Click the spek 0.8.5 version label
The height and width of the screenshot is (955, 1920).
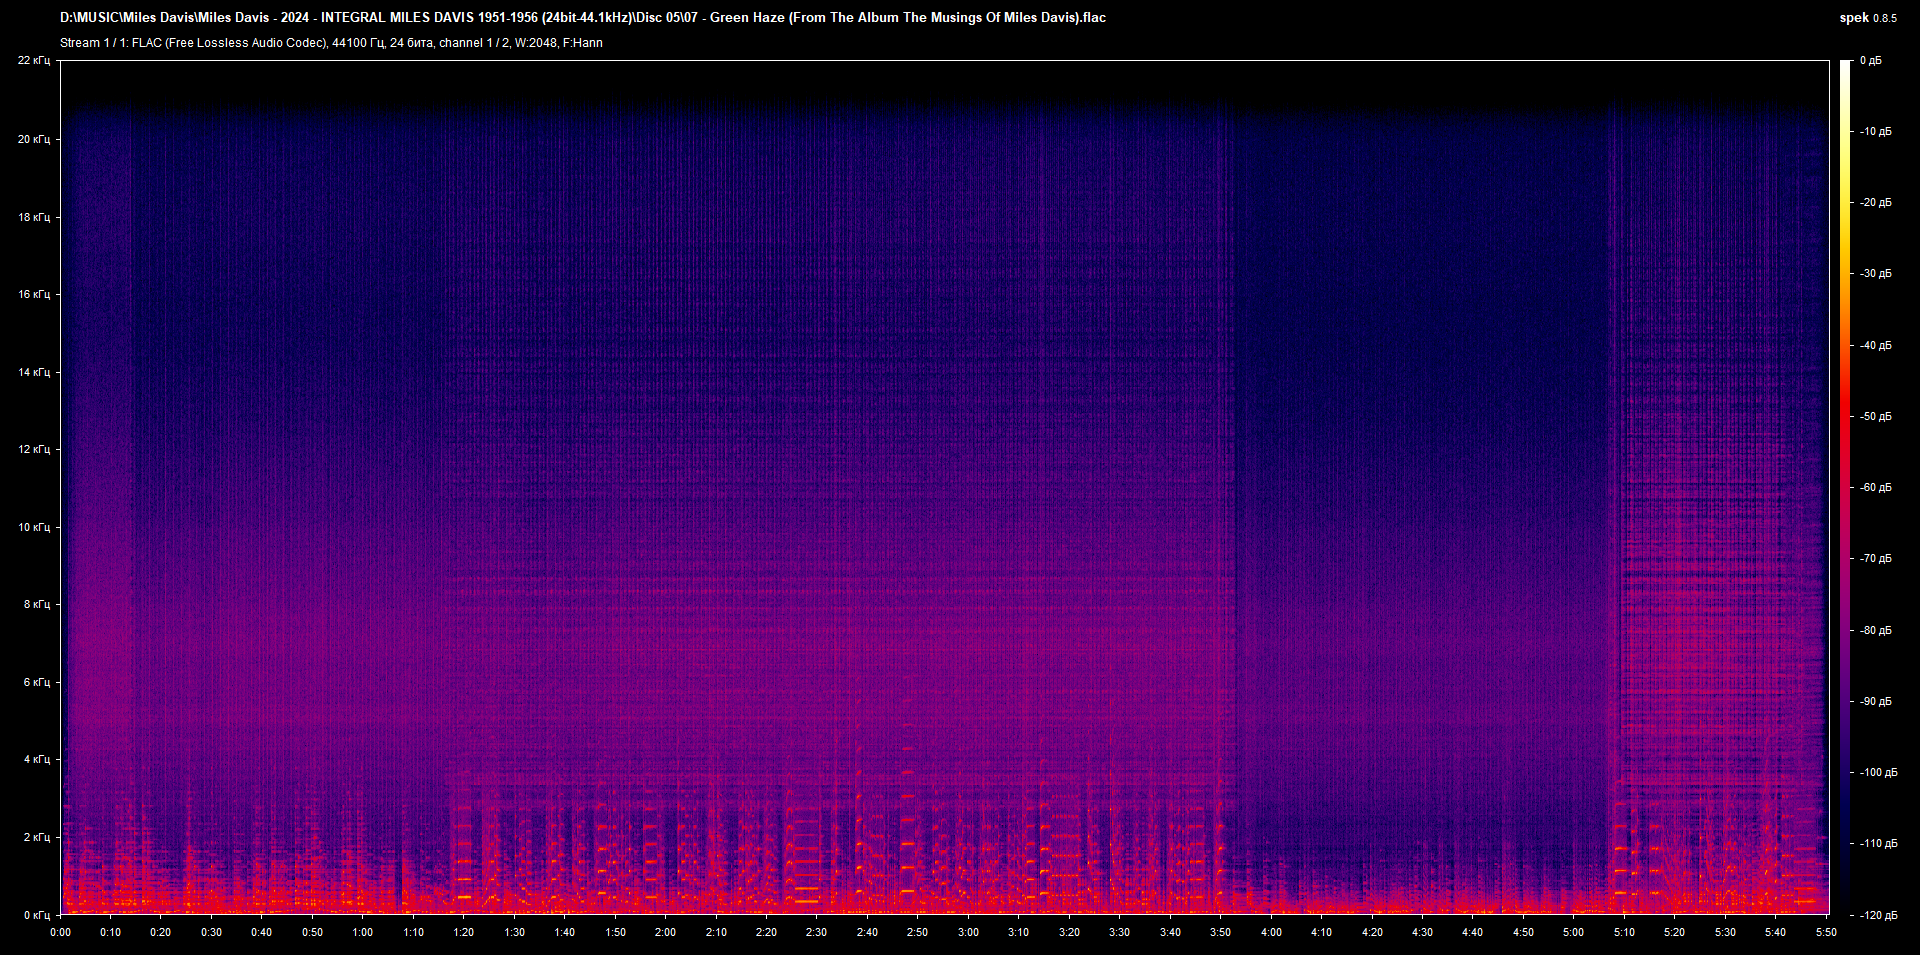tap(1868, 17)
